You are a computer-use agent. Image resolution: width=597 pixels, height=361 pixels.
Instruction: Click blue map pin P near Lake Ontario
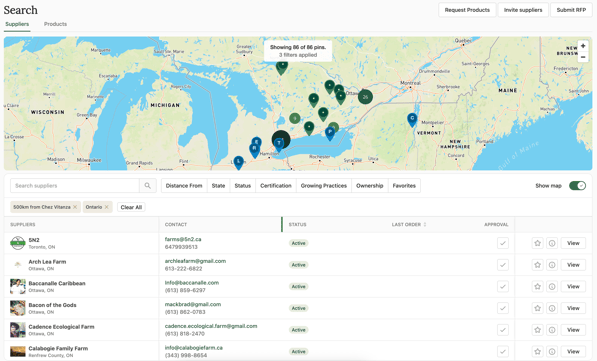[x=330, y=133]
